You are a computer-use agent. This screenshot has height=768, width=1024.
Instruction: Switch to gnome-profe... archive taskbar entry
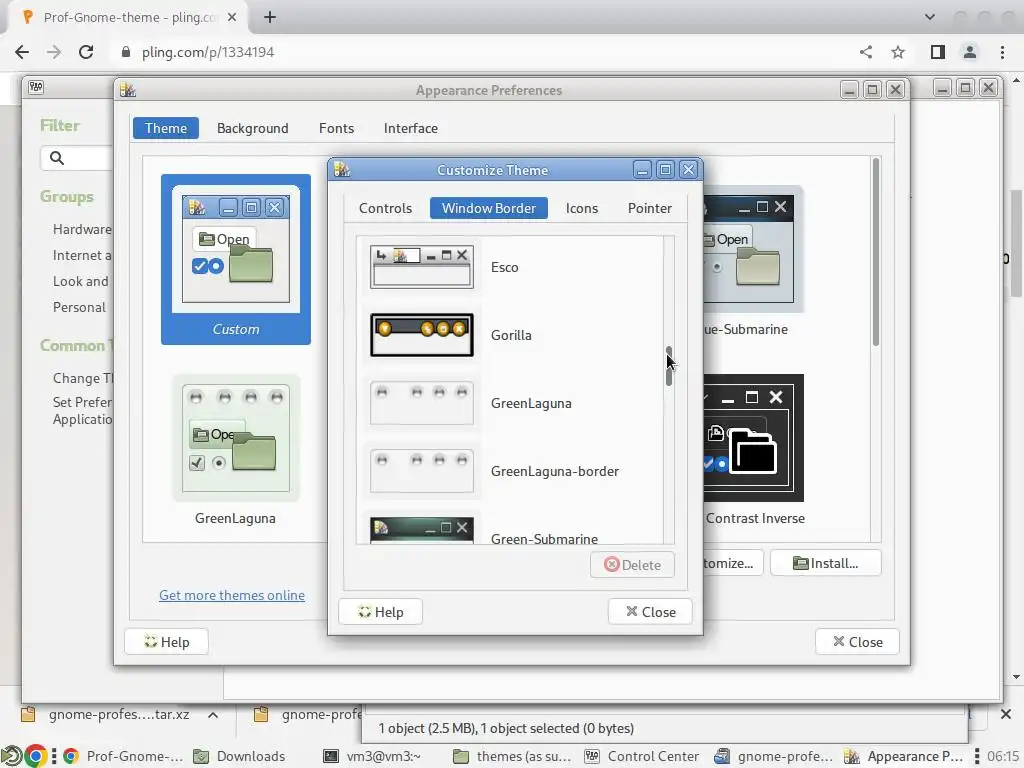tap(773, 756)
